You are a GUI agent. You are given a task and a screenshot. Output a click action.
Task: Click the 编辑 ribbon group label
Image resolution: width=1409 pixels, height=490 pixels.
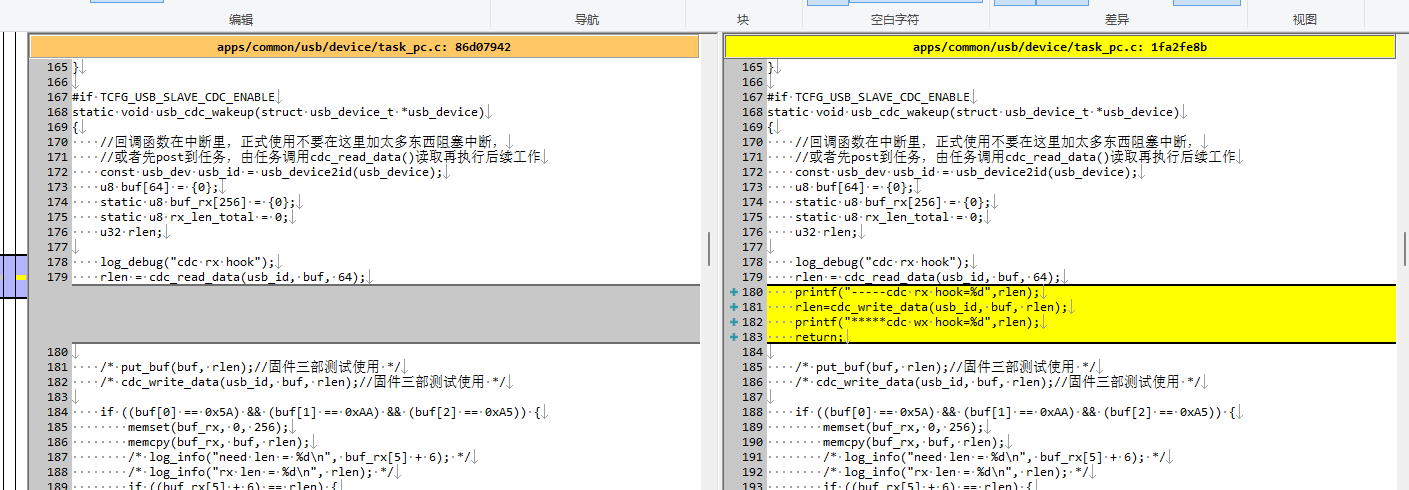(x=241, y=19)
